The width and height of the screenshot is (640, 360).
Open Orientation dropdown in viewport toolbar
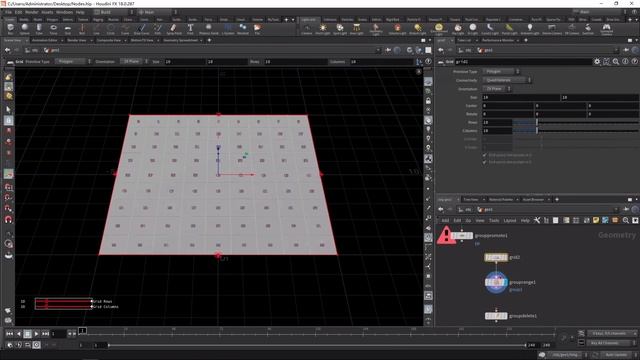(x=134, y=61)
